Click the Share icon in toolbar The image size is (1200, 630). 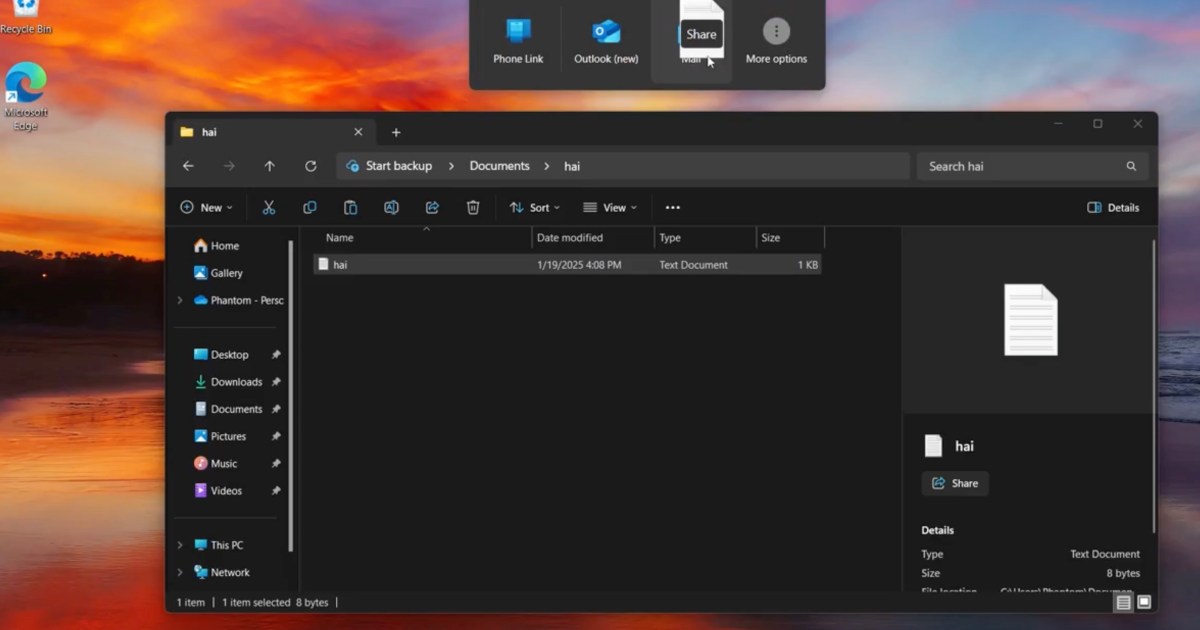(x=432, y=208)
